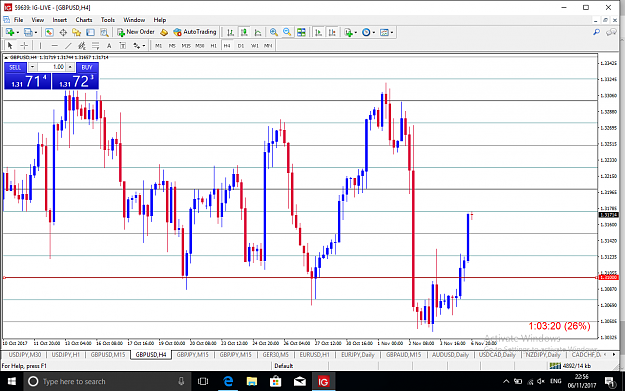
Task: Switch timeframe to M1
Action: tap(159, 45)
